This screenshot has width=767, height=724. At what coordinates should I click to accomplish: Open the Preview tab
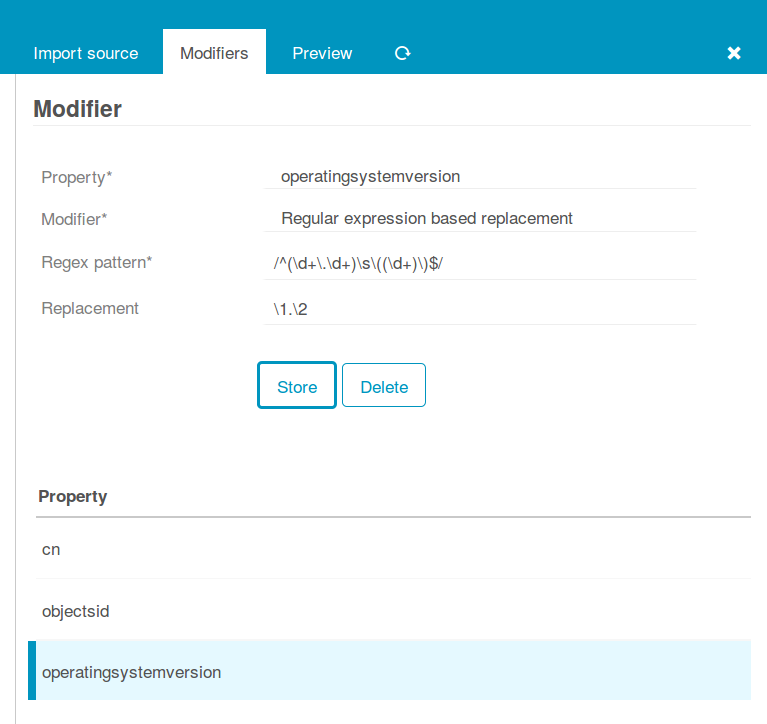tap(322, 53)
